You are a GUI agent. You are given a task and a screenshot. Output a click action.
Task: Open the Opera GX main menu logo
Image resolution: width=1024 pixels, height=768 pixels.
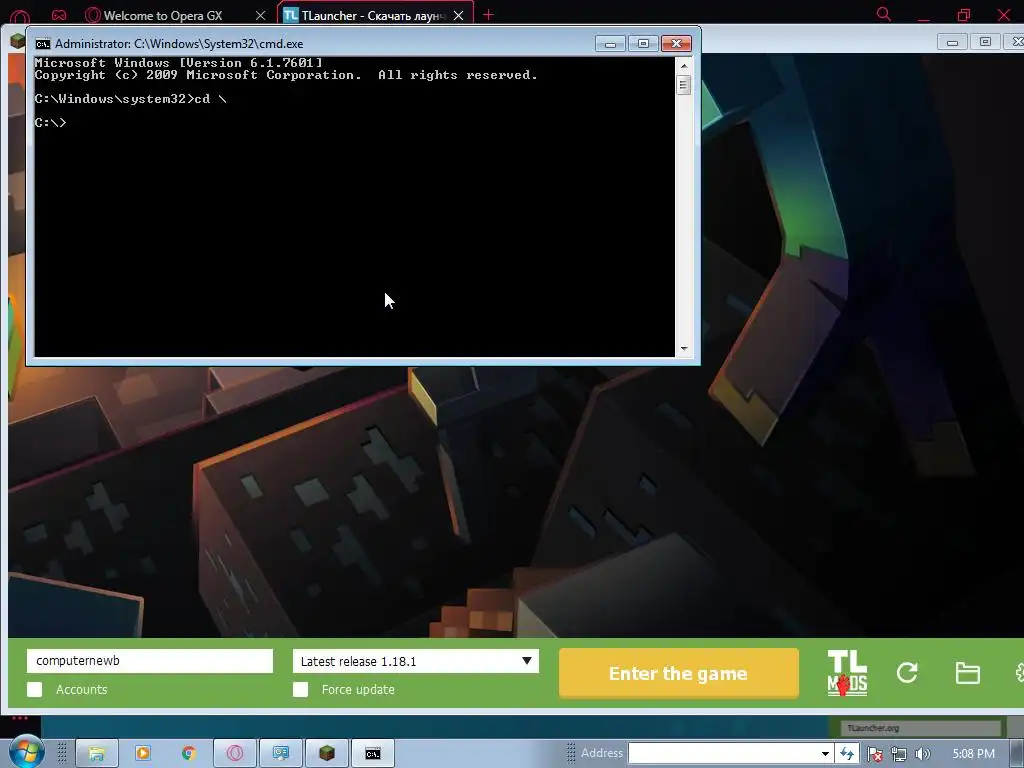[20, 16]
